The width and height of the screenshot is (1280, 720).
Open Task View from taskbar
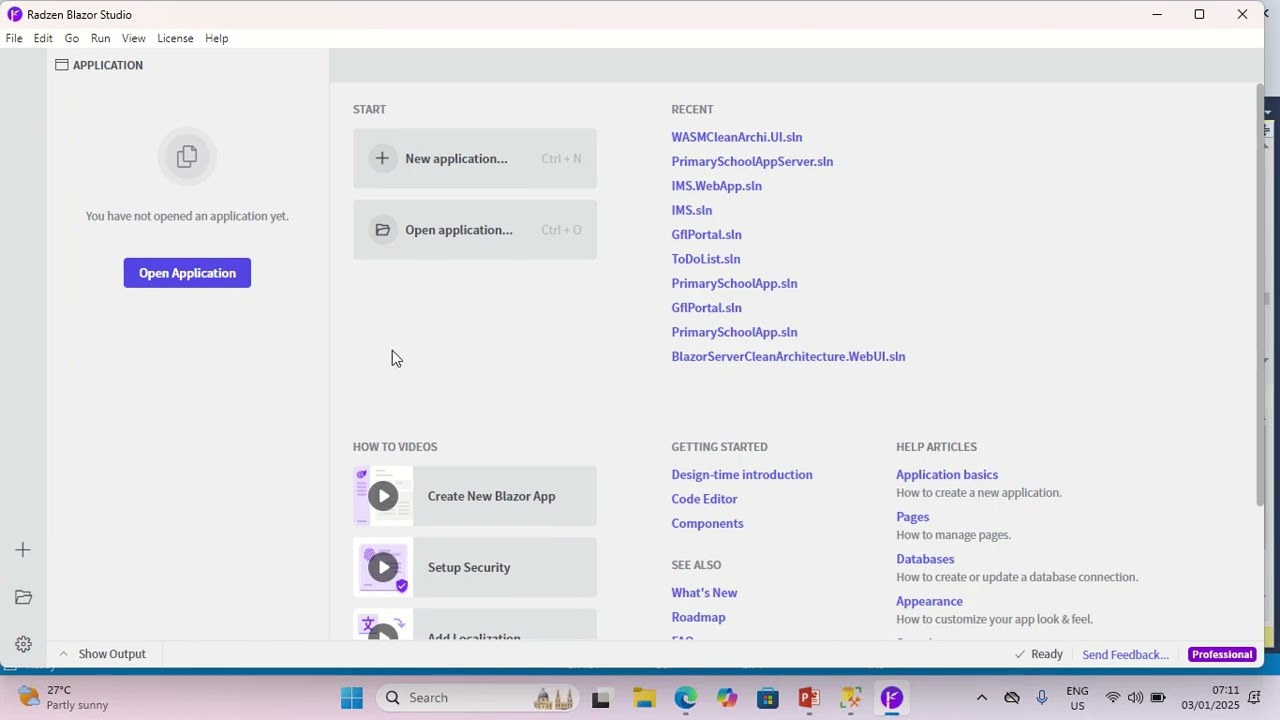601,698
